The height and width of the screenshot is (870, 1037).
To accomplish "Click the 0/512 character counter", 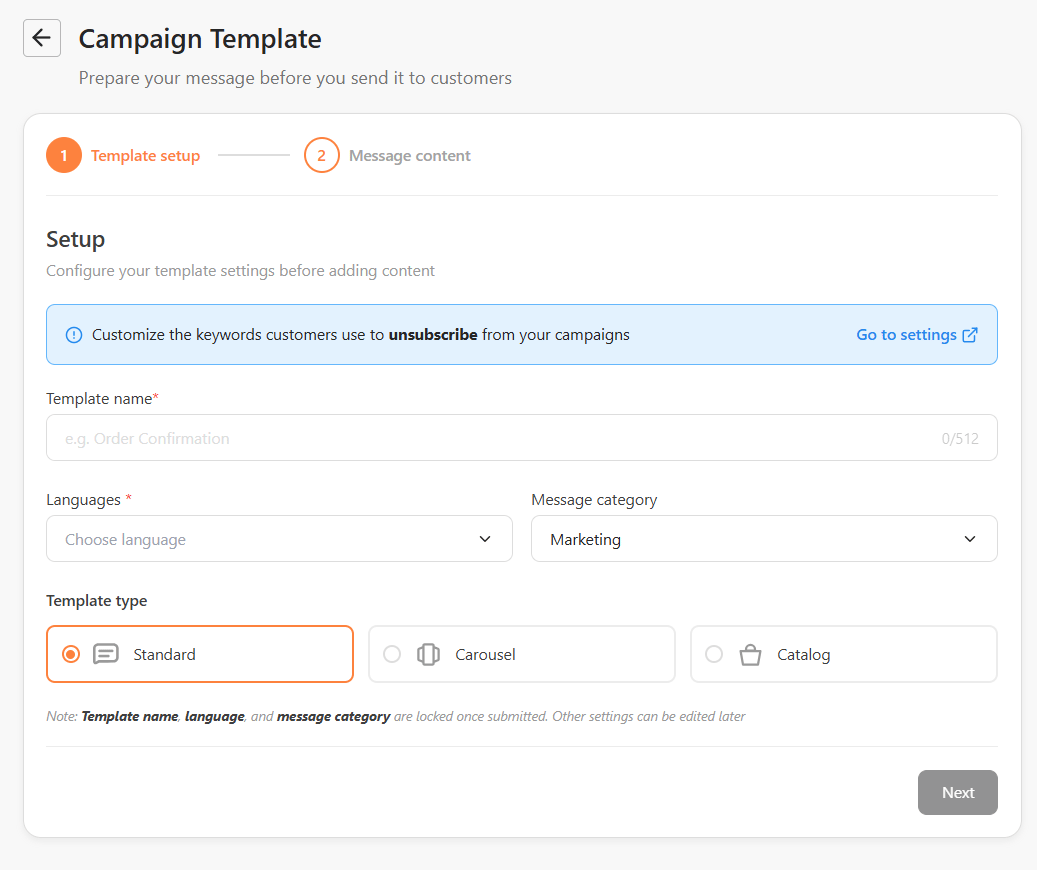I will pyautogui.click(x=960, y=439).
